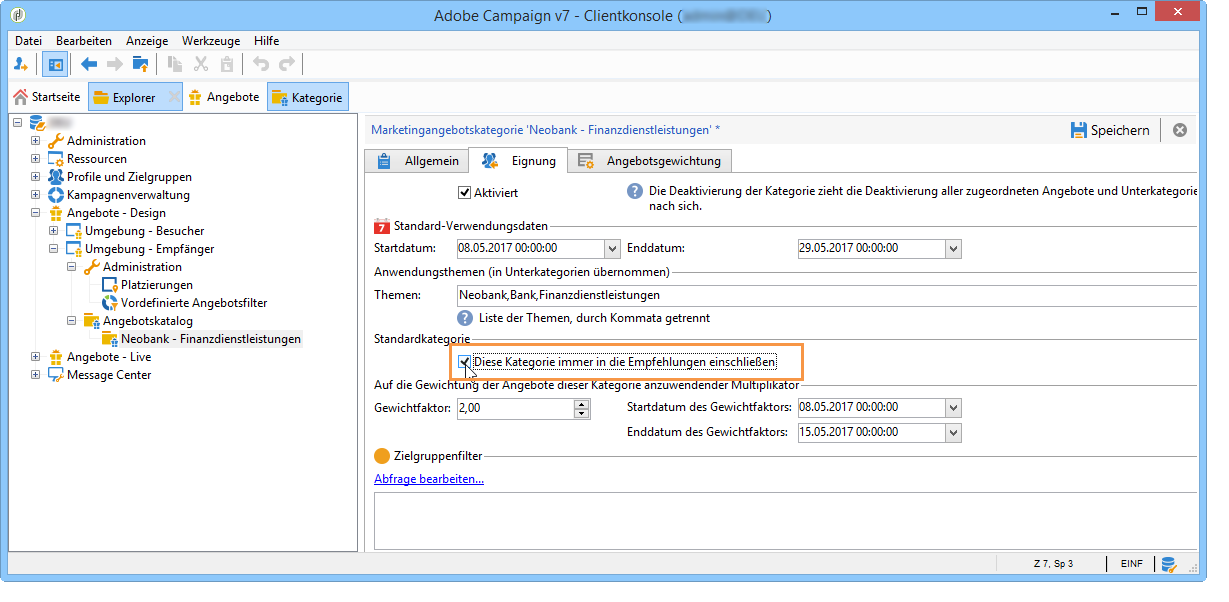This screenshot has height=602, width=1229.
Task: Collapse the Angebote - Design node
Action: tap(36, 213)
